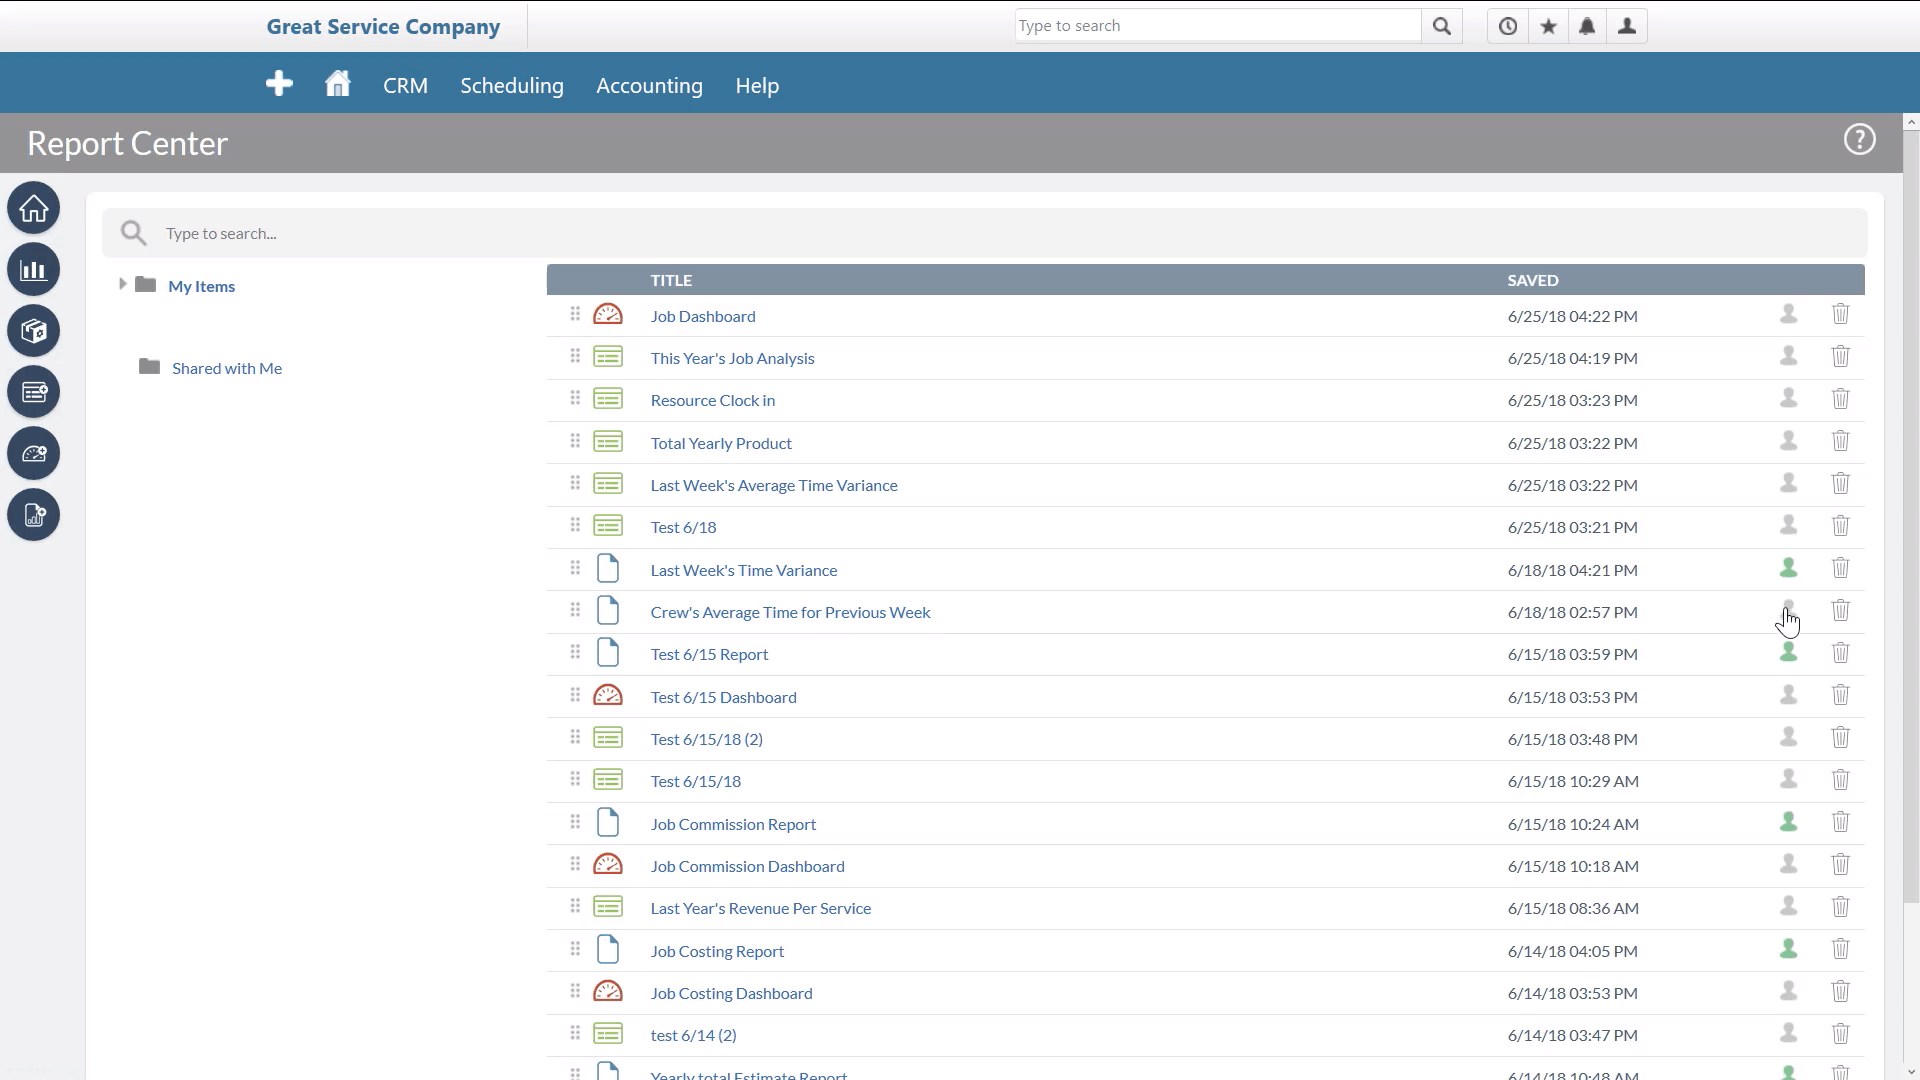Open notifications bell icon
The image size is (1920, 1080).
pos(1587,26)
